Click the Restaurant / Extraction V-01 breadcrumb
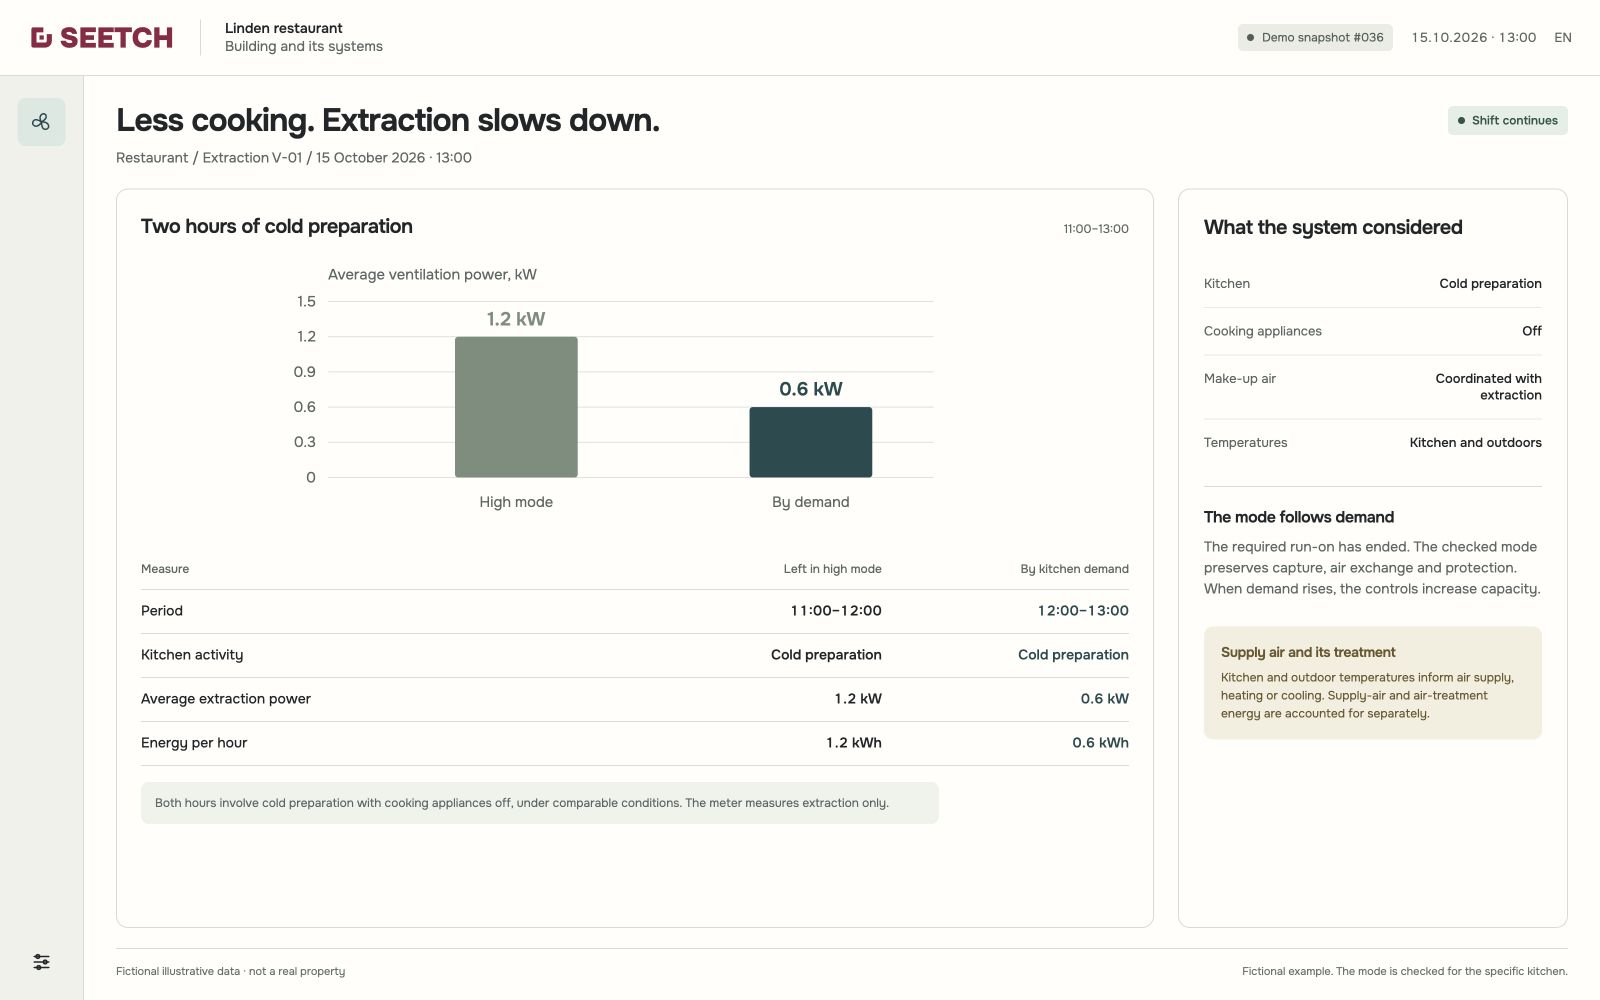The height and width of the screenshot is (1000, 1600). (x=209, y=158)
